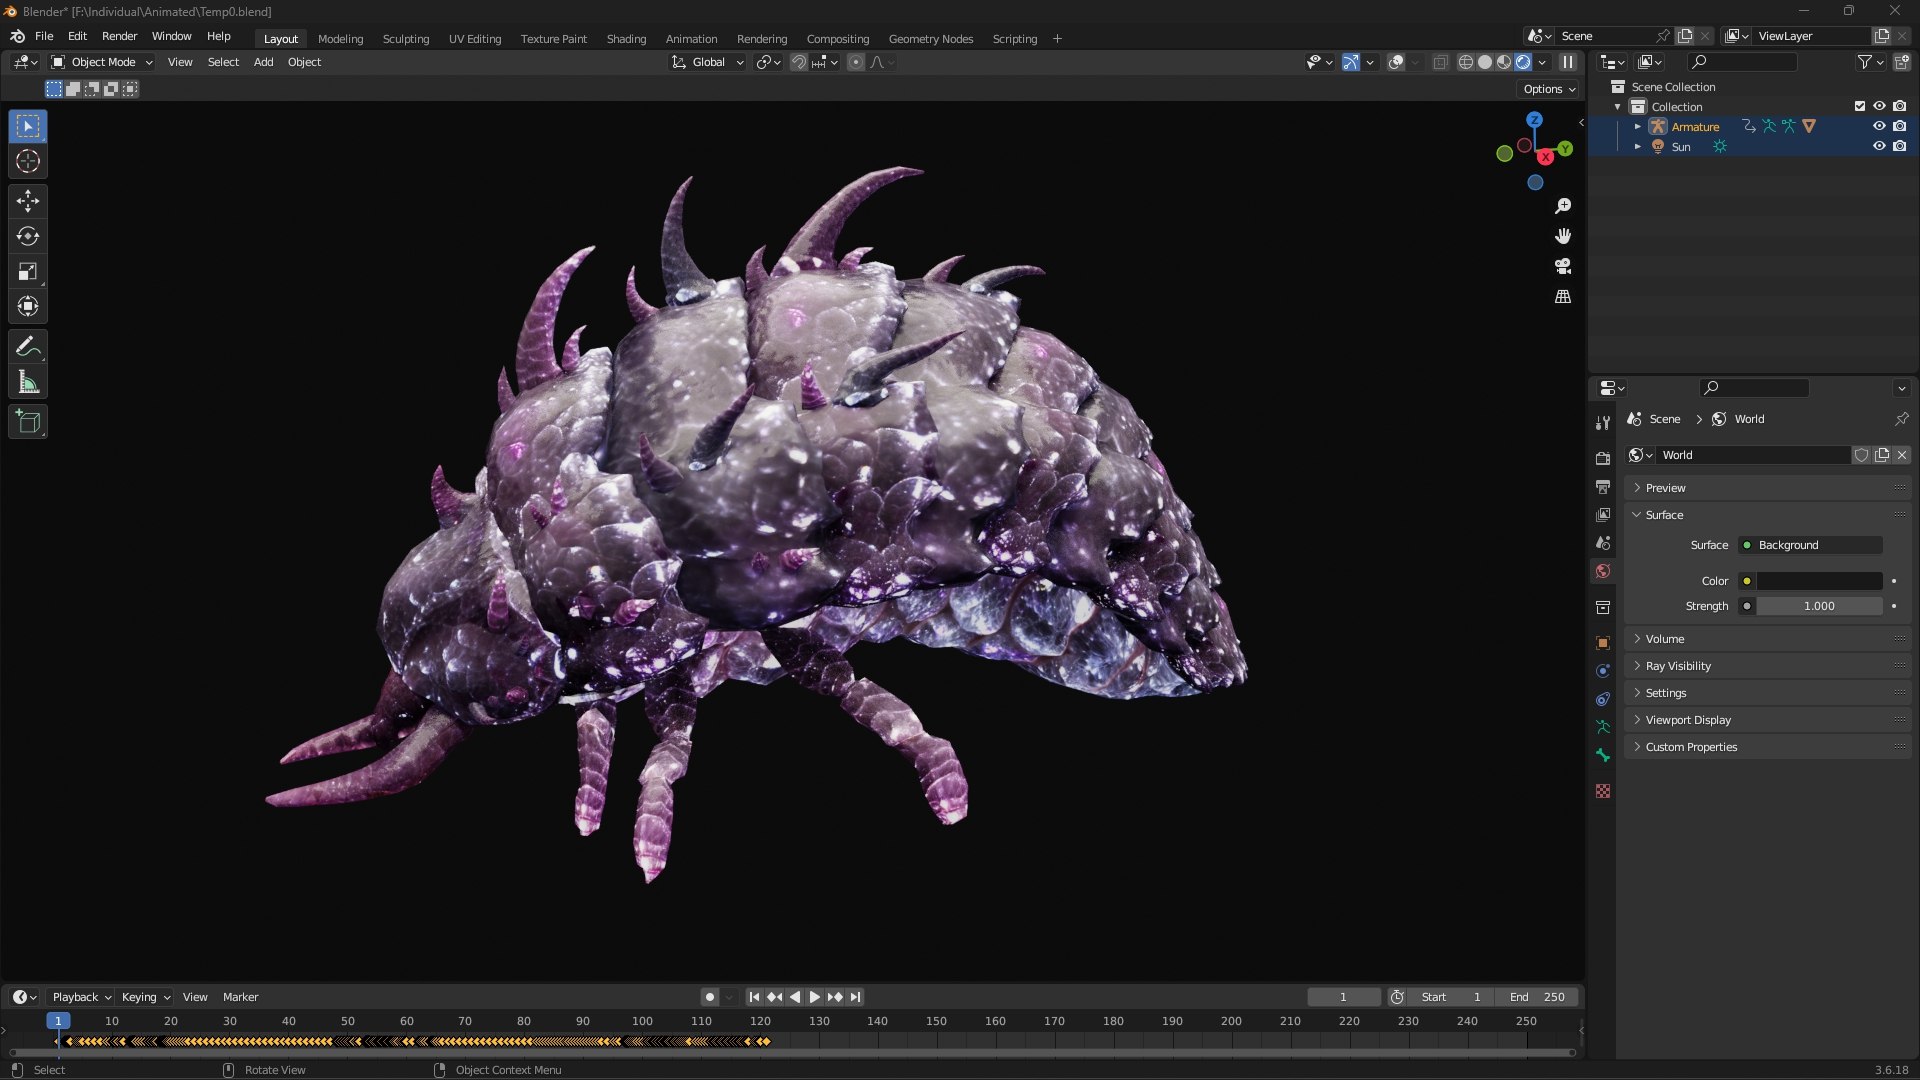1920x1080 pixels.
Task: Switch perspective/orthographic grid icon
Action: click(1563, 297)
